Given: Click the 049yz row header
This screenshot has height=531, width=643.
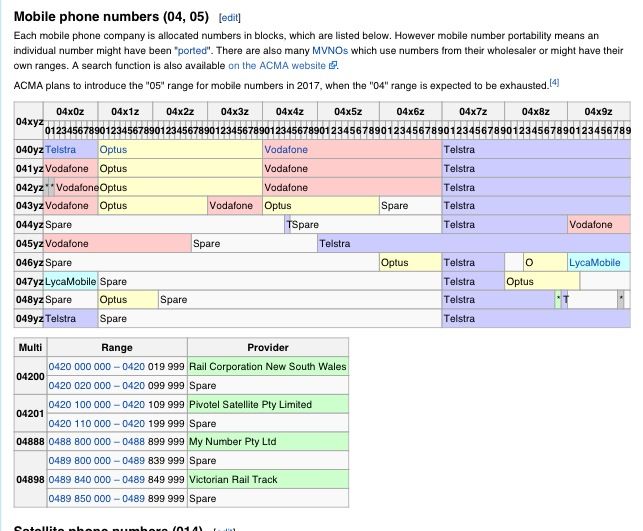Looking at the screenshot, I should tap(29, 319).
